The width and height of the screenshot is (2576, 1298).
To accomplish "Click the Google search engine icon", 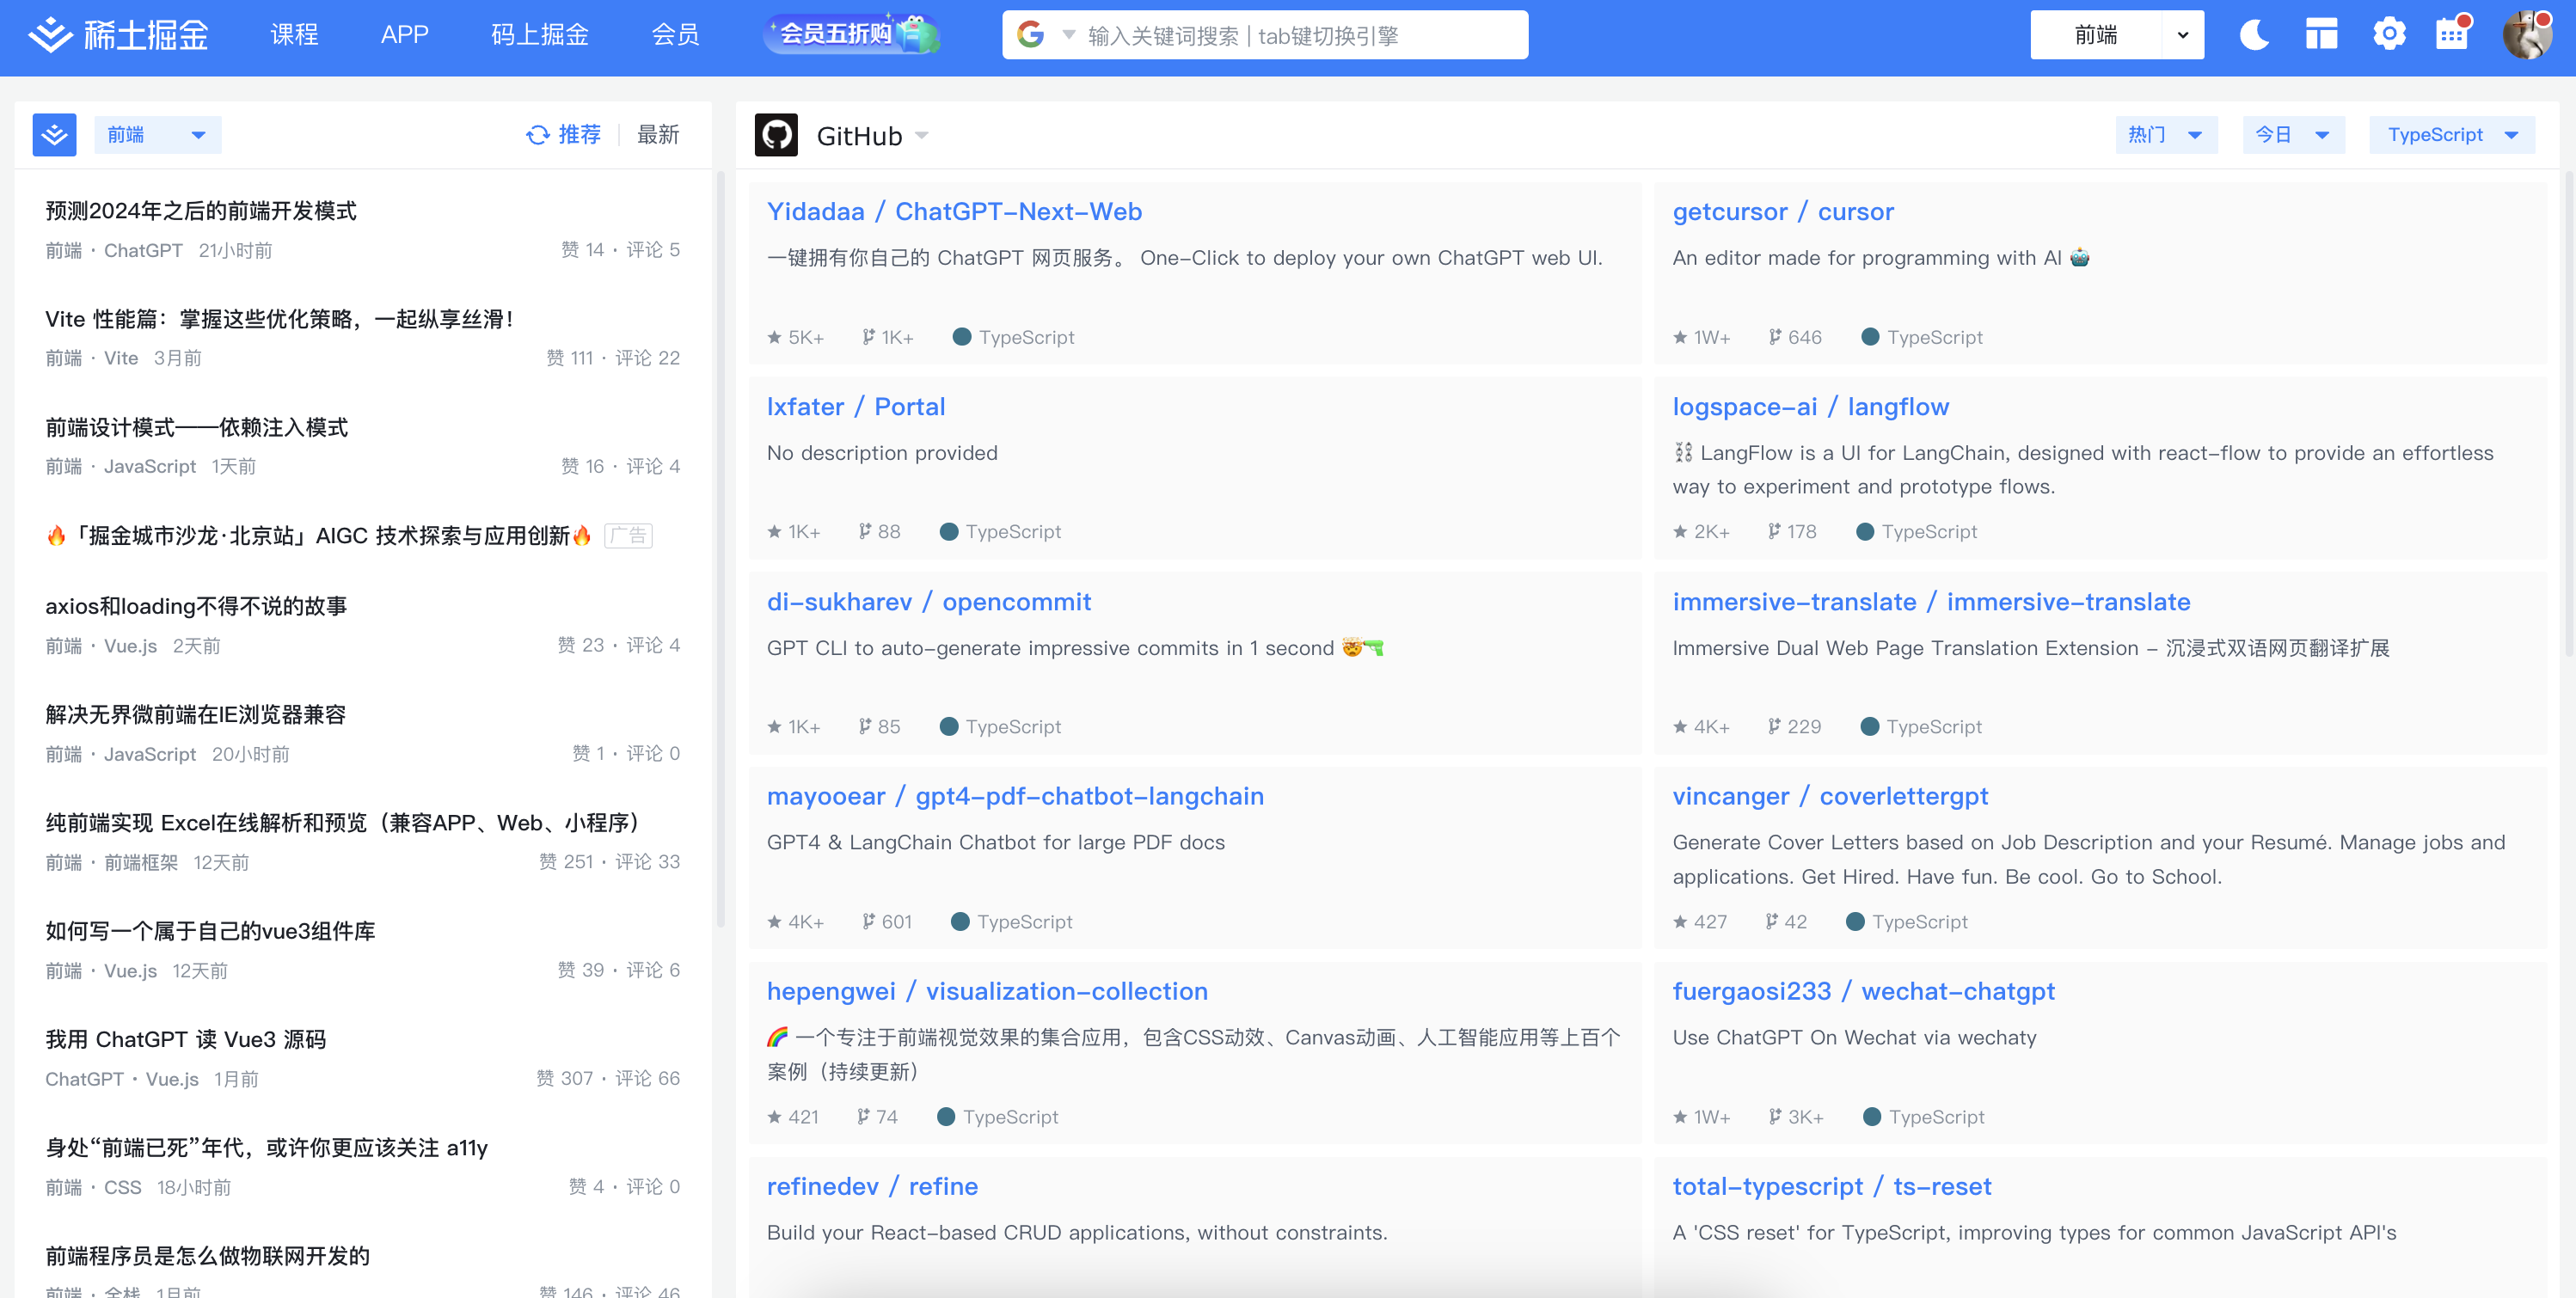I will 1030,35.
